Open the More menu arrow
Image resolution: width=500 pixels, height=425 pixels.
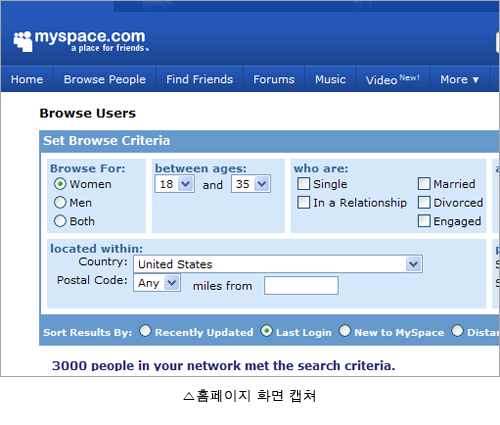pos(476,80)
